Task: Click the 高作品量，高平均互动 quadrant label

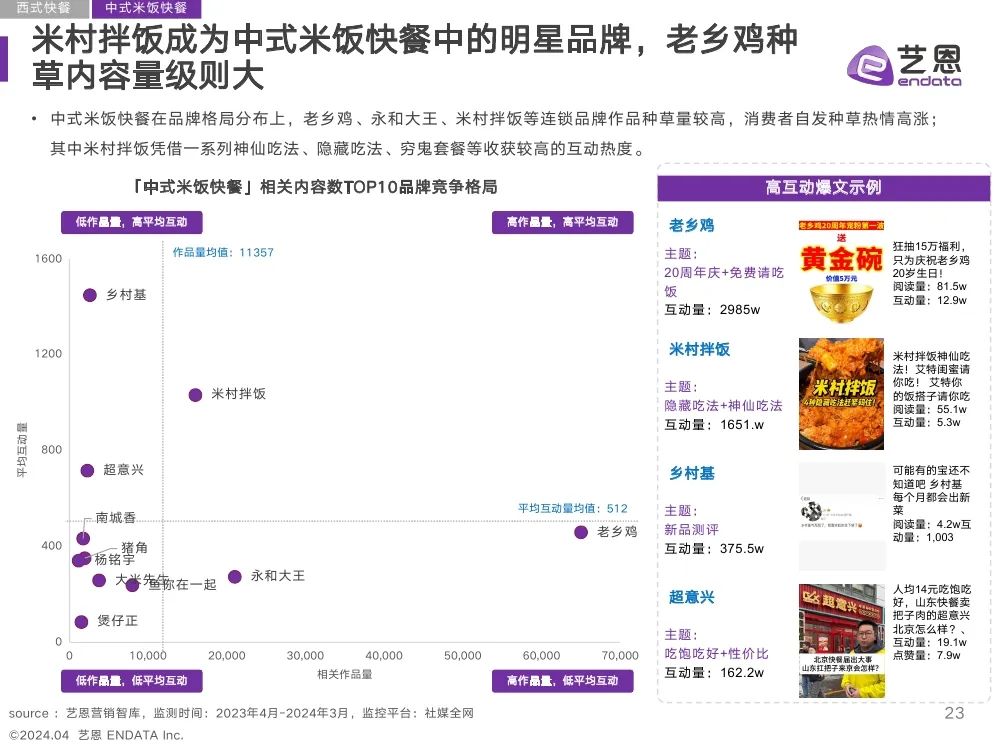Action: click(562, 222)
